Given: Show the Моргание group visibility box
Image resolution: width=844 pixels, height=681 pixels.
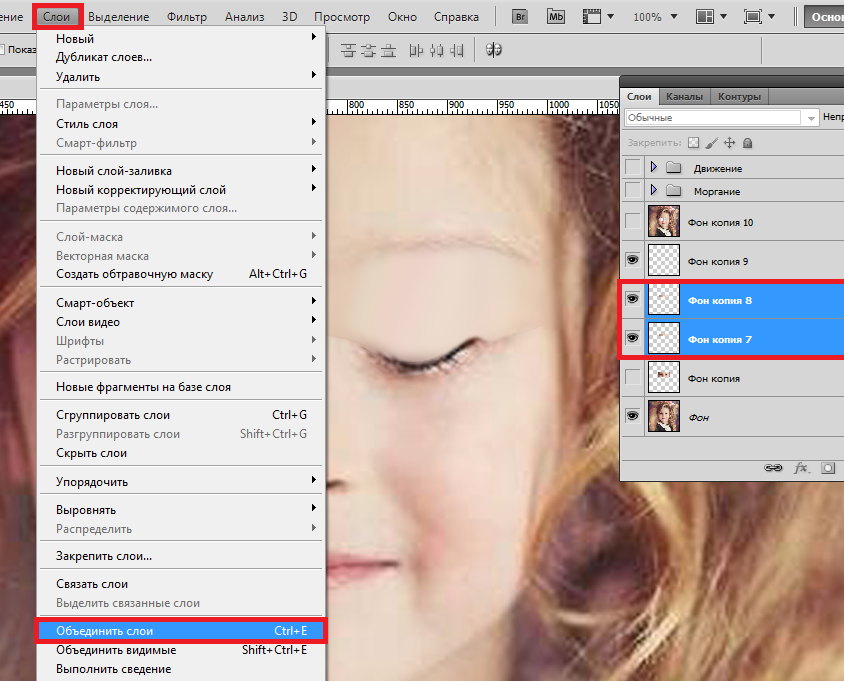Looking at the screenshot, I should (x=632, y=189).
